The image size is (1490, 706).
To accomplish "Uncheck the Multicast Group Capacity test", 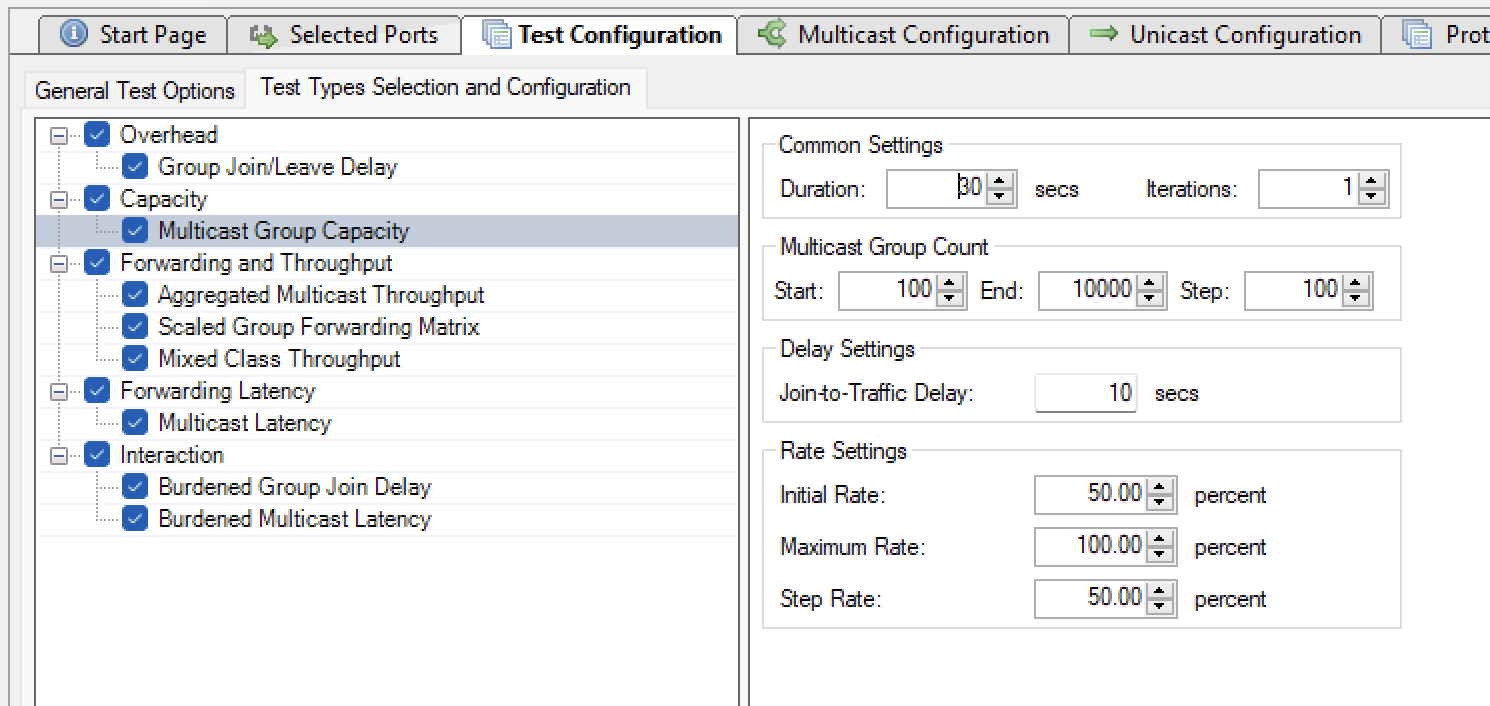I will pos(134,230).
